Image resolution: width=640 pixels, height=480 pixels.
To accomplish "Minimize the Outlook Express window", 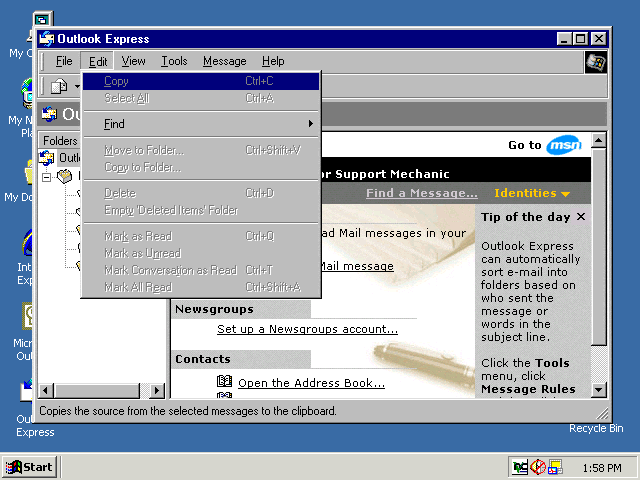I will [x=564, y=39].
